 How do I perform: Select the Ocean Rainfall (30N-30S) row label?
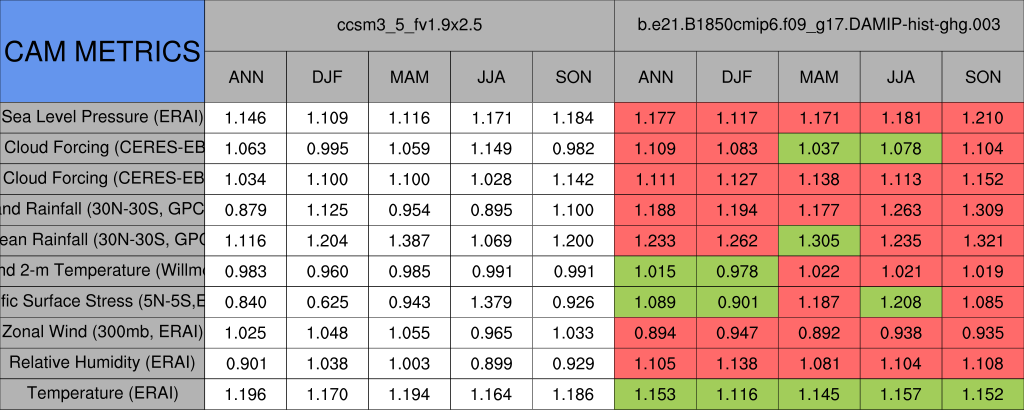(x=102, y=240)
